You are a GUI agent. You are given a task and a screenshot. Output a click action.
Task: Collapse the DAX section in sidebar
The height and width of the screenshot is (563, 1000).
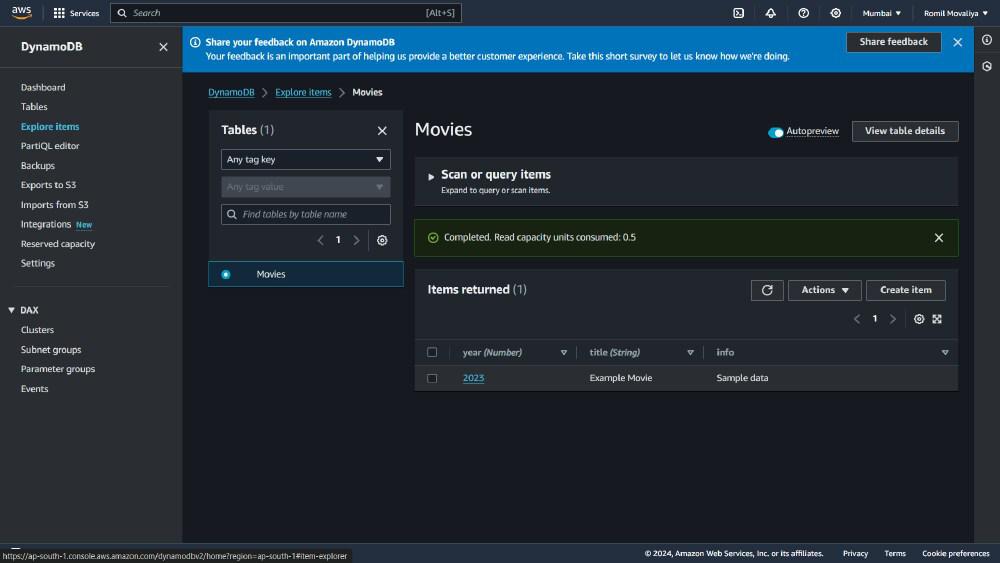[x=11, y=311]
